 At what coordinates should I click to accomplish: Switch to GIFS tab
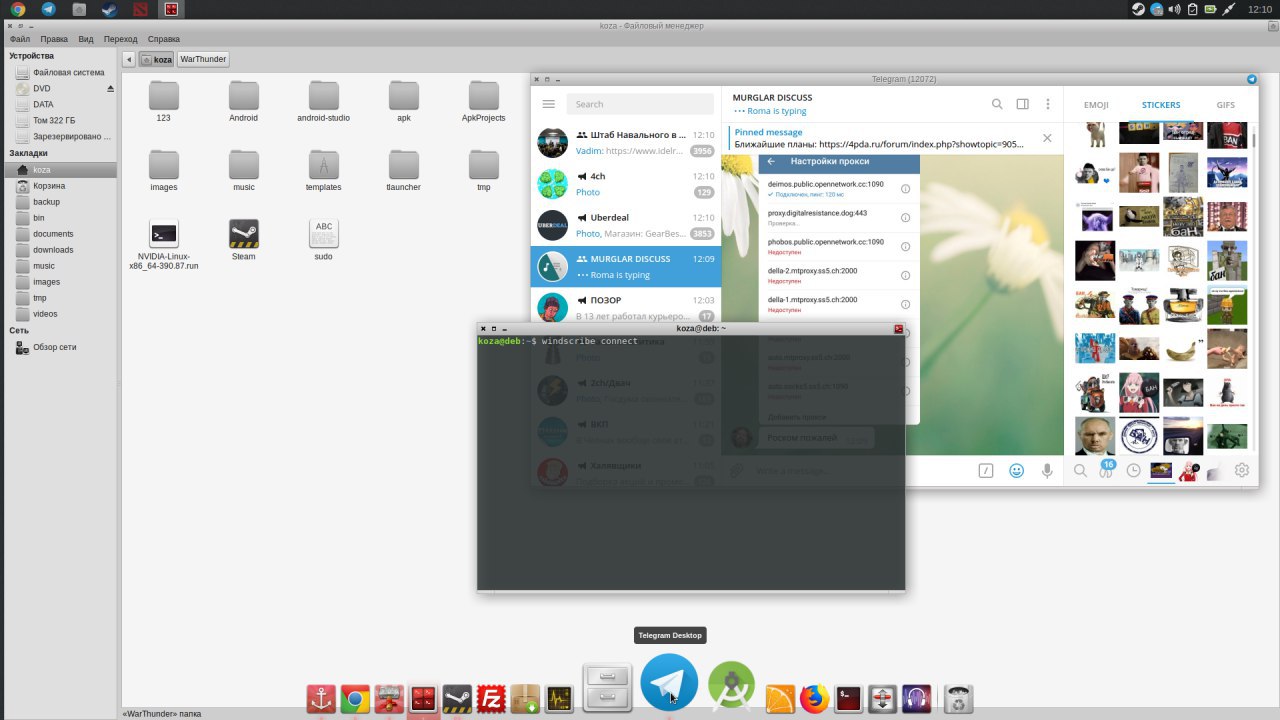click(x=1226, y=105)
